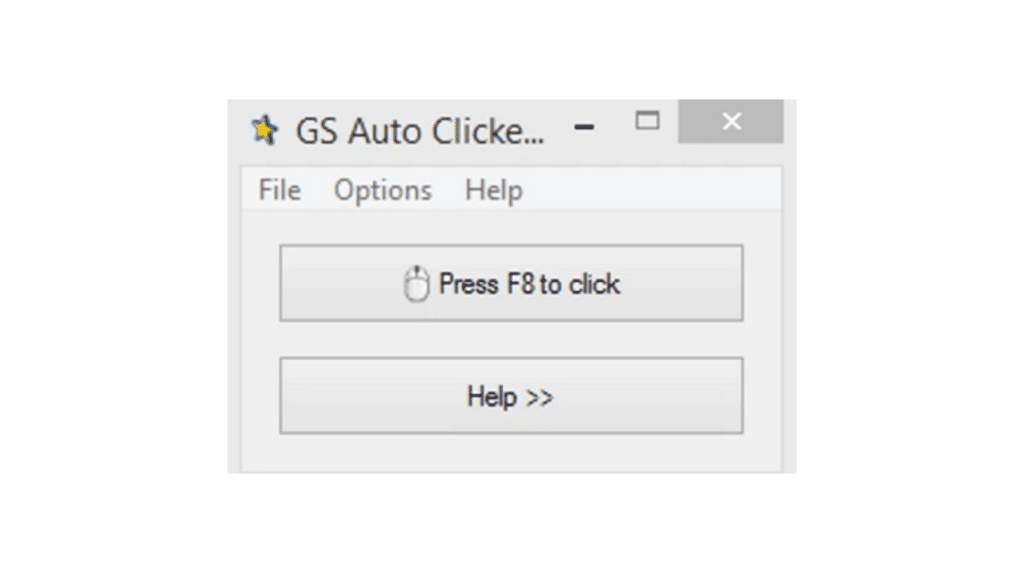Image resolution: width=1024 pixels, height=573 pixels.
Task: Open the Help menu in menu bar
Action: pyautogui.click(x=494, y=190)
